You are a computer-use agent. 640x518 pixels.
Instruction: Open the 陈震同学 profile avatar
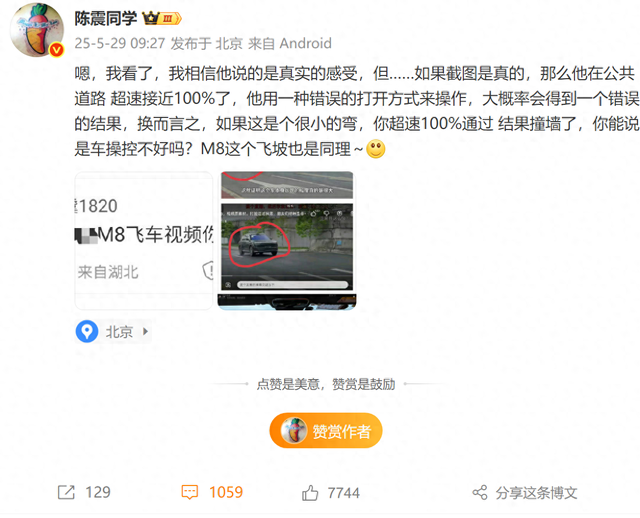click(x=37, y=29)
